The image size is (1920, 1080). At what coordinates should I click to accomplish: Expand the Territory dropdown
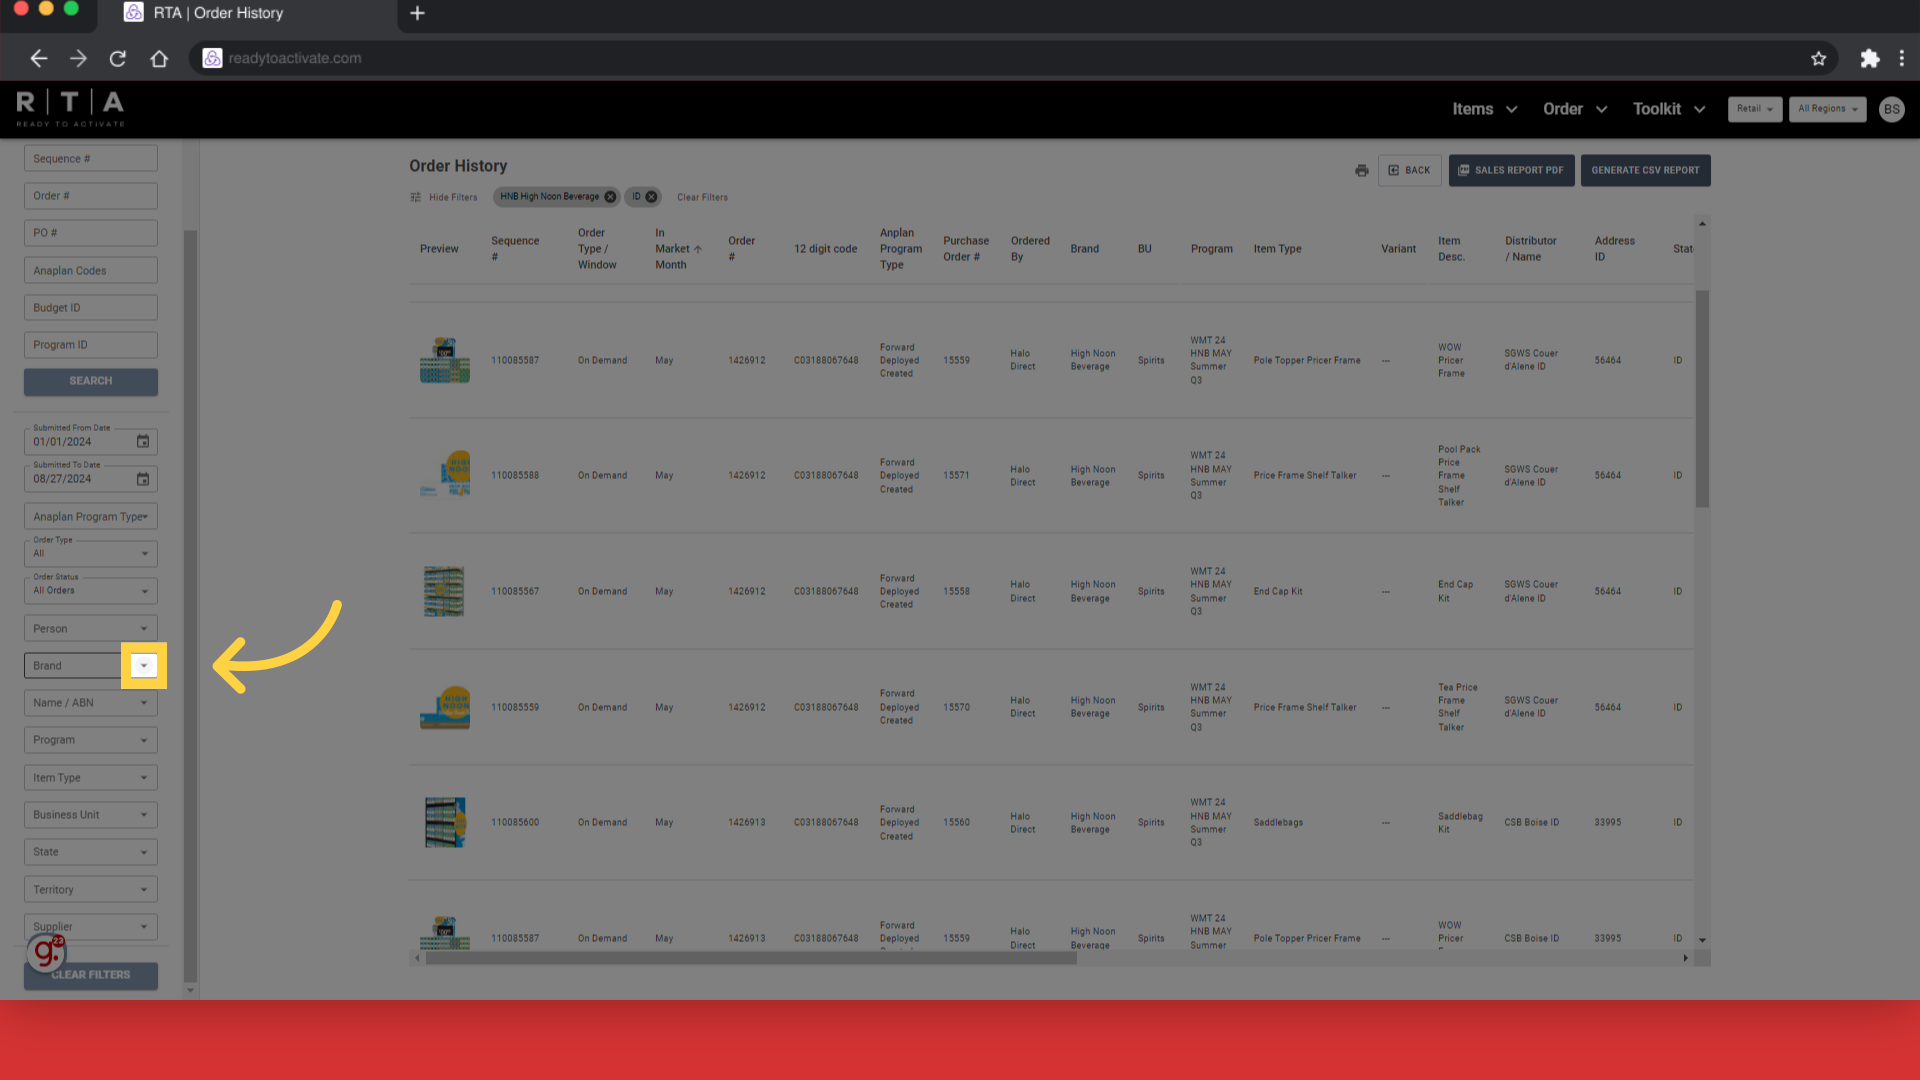[x=91, y=890]
